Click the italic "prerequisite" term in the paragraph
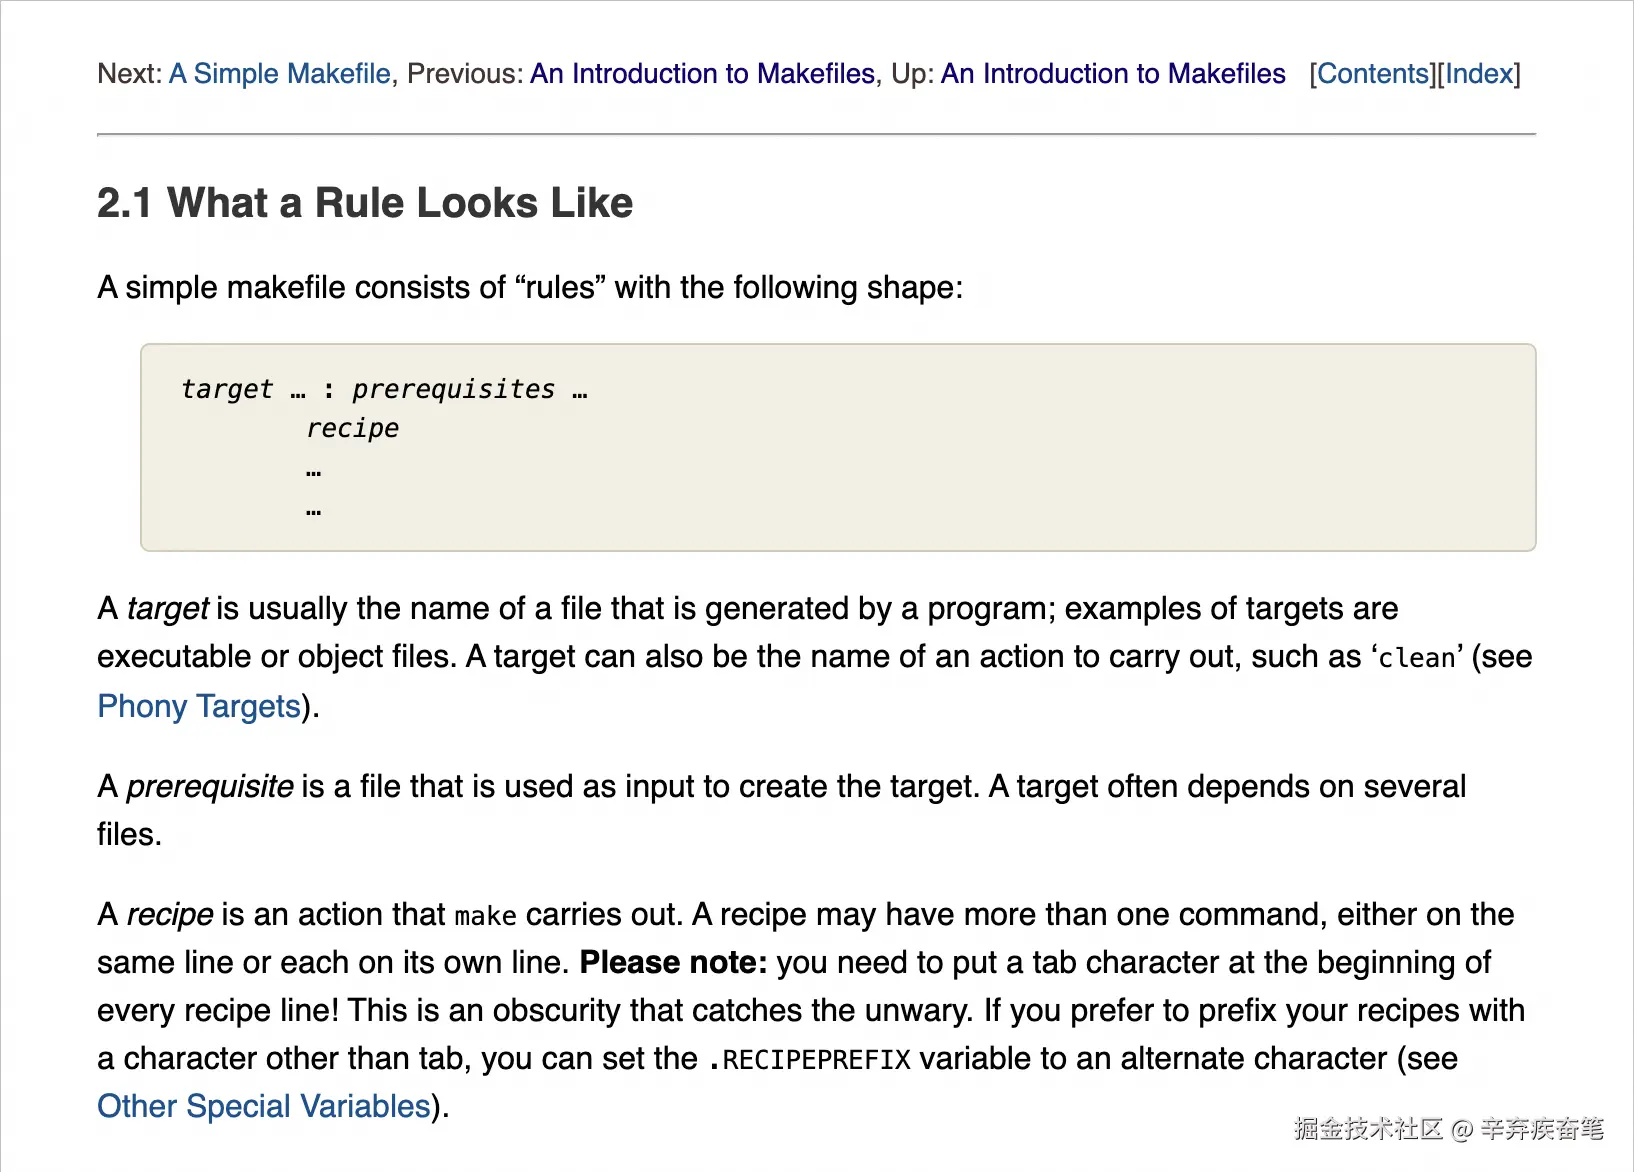1634x1172 pixels. pos(210,787)
